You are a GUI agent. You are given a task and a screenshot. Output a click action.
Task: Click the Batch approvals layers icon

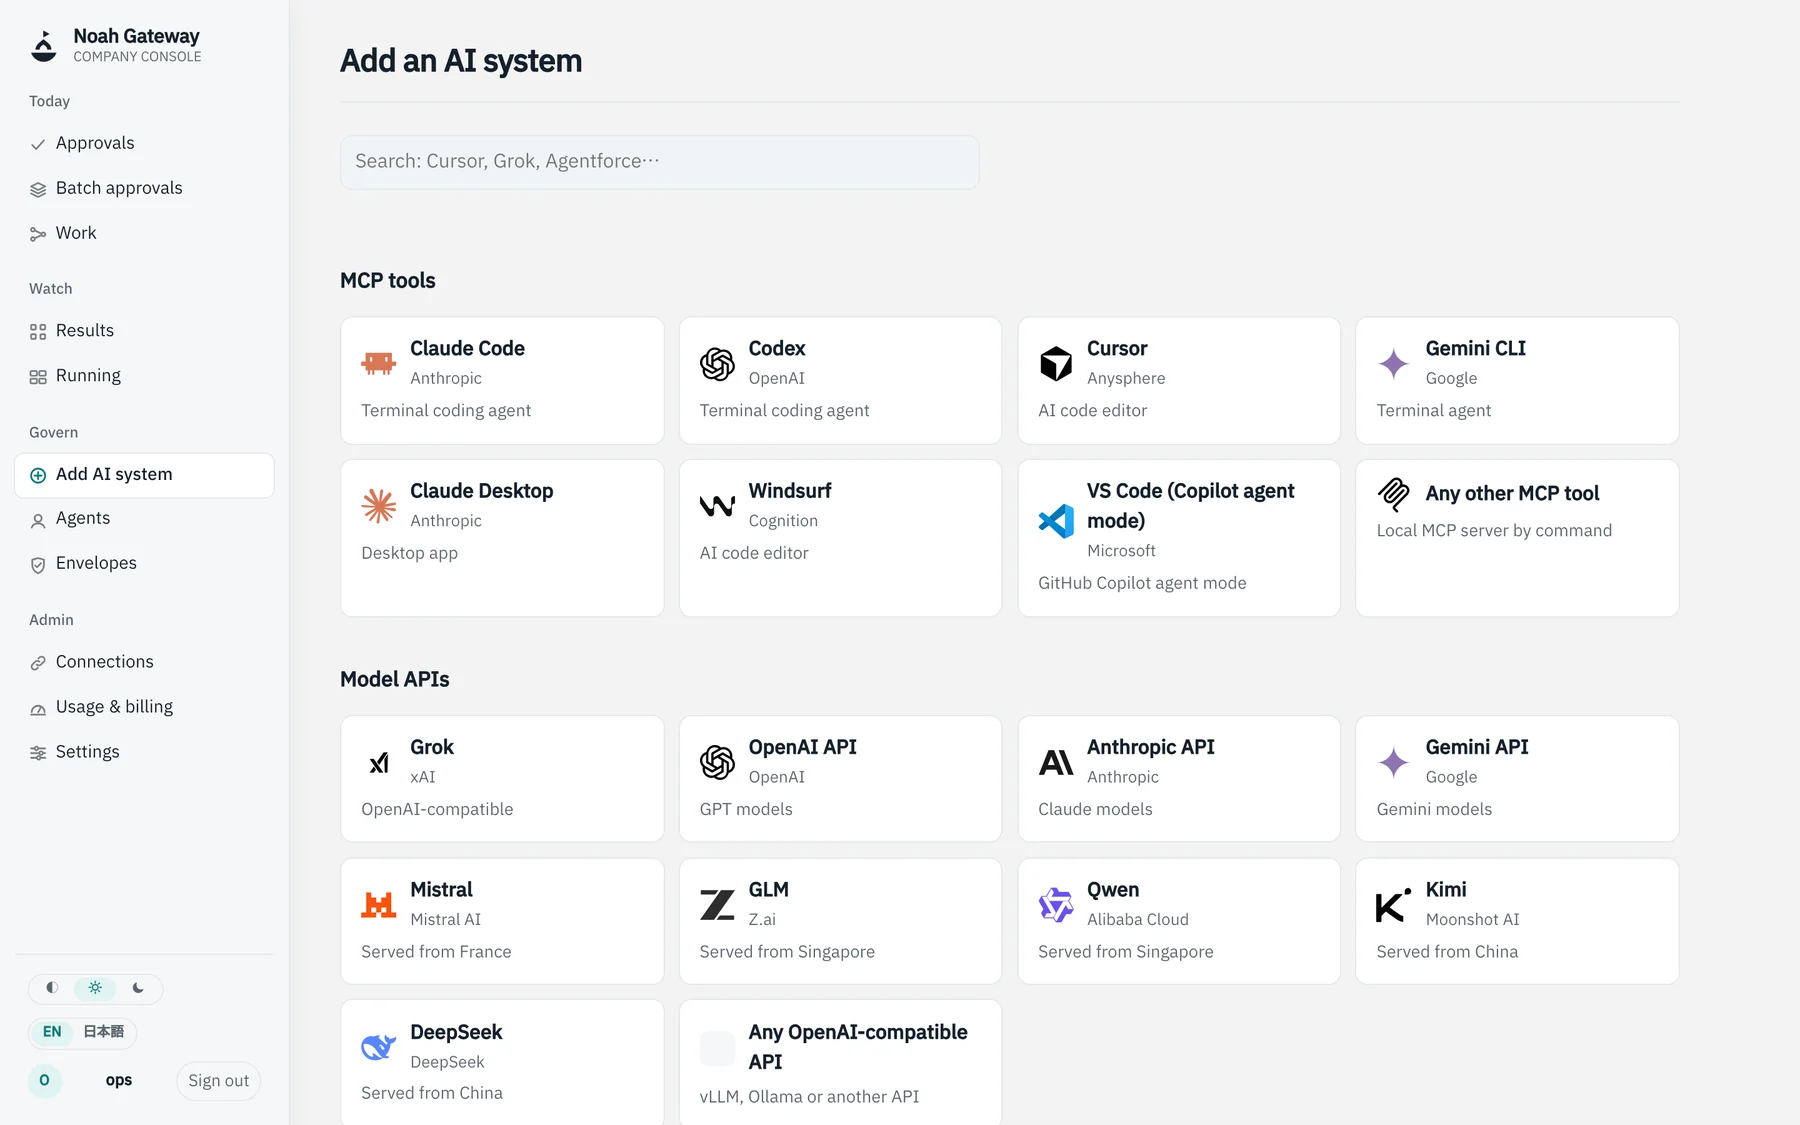[38, 189]
